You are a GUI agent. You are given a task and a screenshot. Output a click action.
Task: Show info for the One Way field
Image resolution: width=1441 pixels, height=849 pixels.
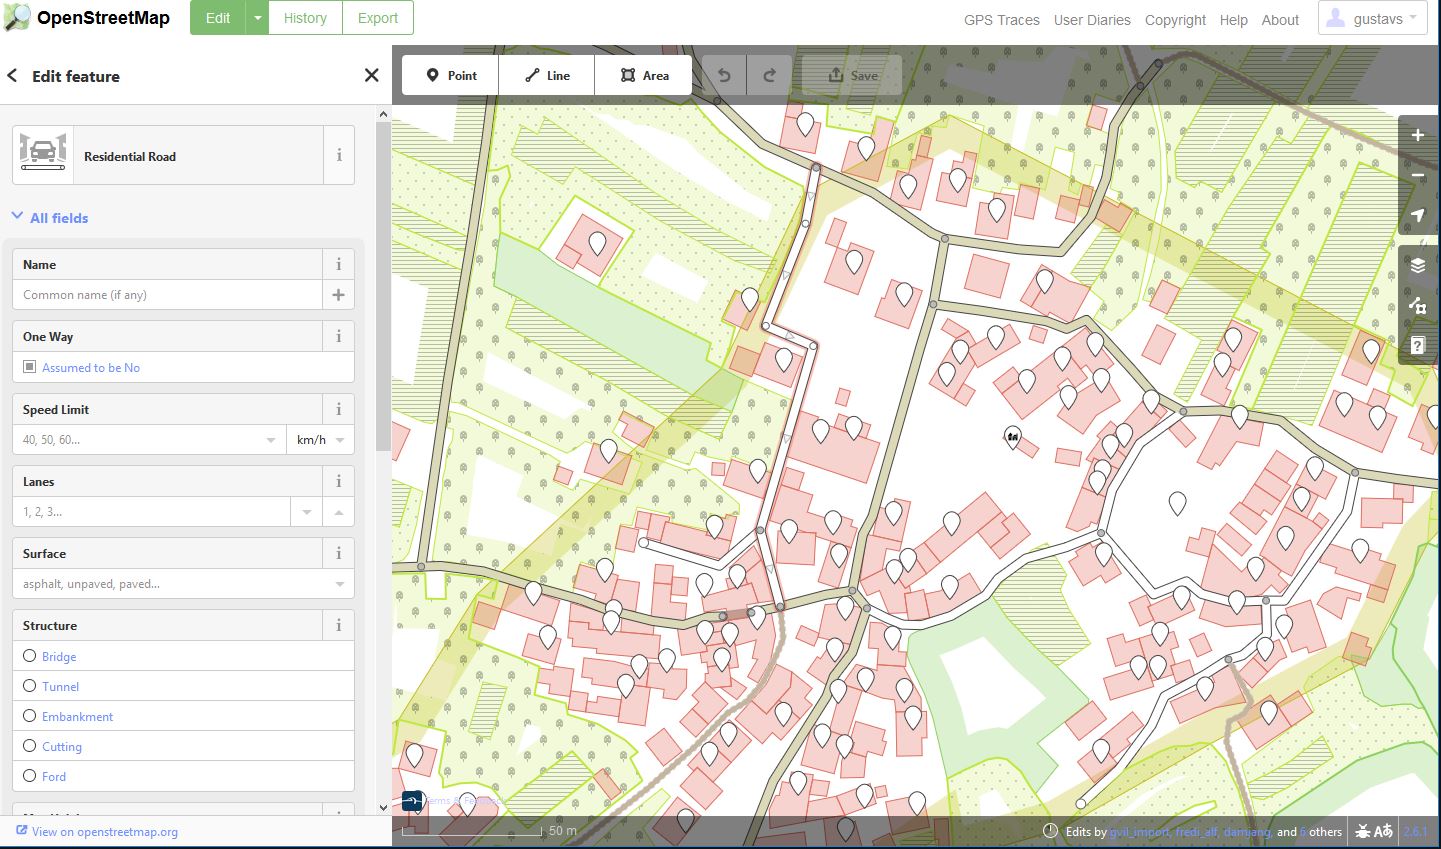[339, 336]
